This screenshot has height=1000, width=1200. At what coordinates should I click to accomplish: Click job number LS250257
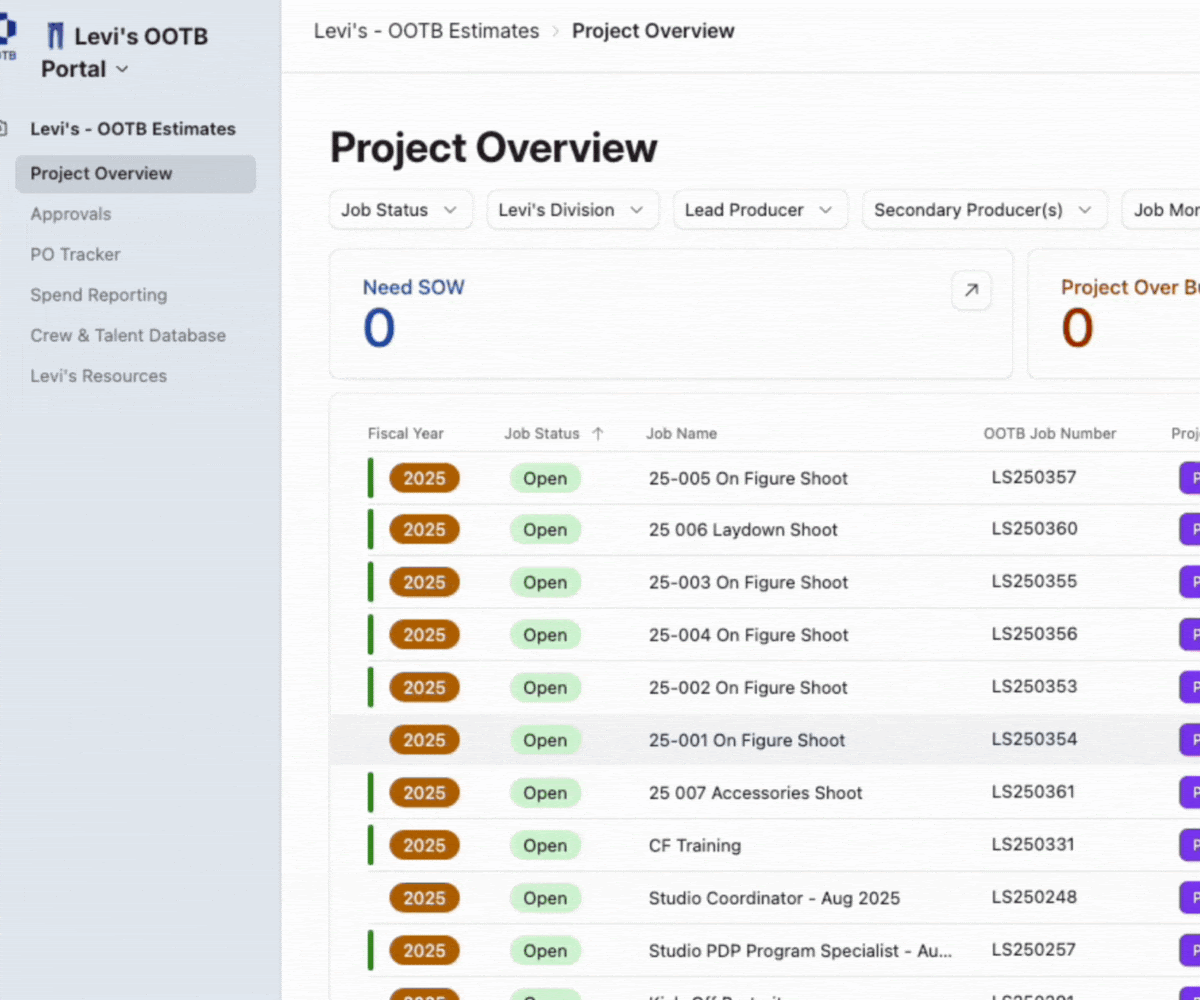[1034, 950]
